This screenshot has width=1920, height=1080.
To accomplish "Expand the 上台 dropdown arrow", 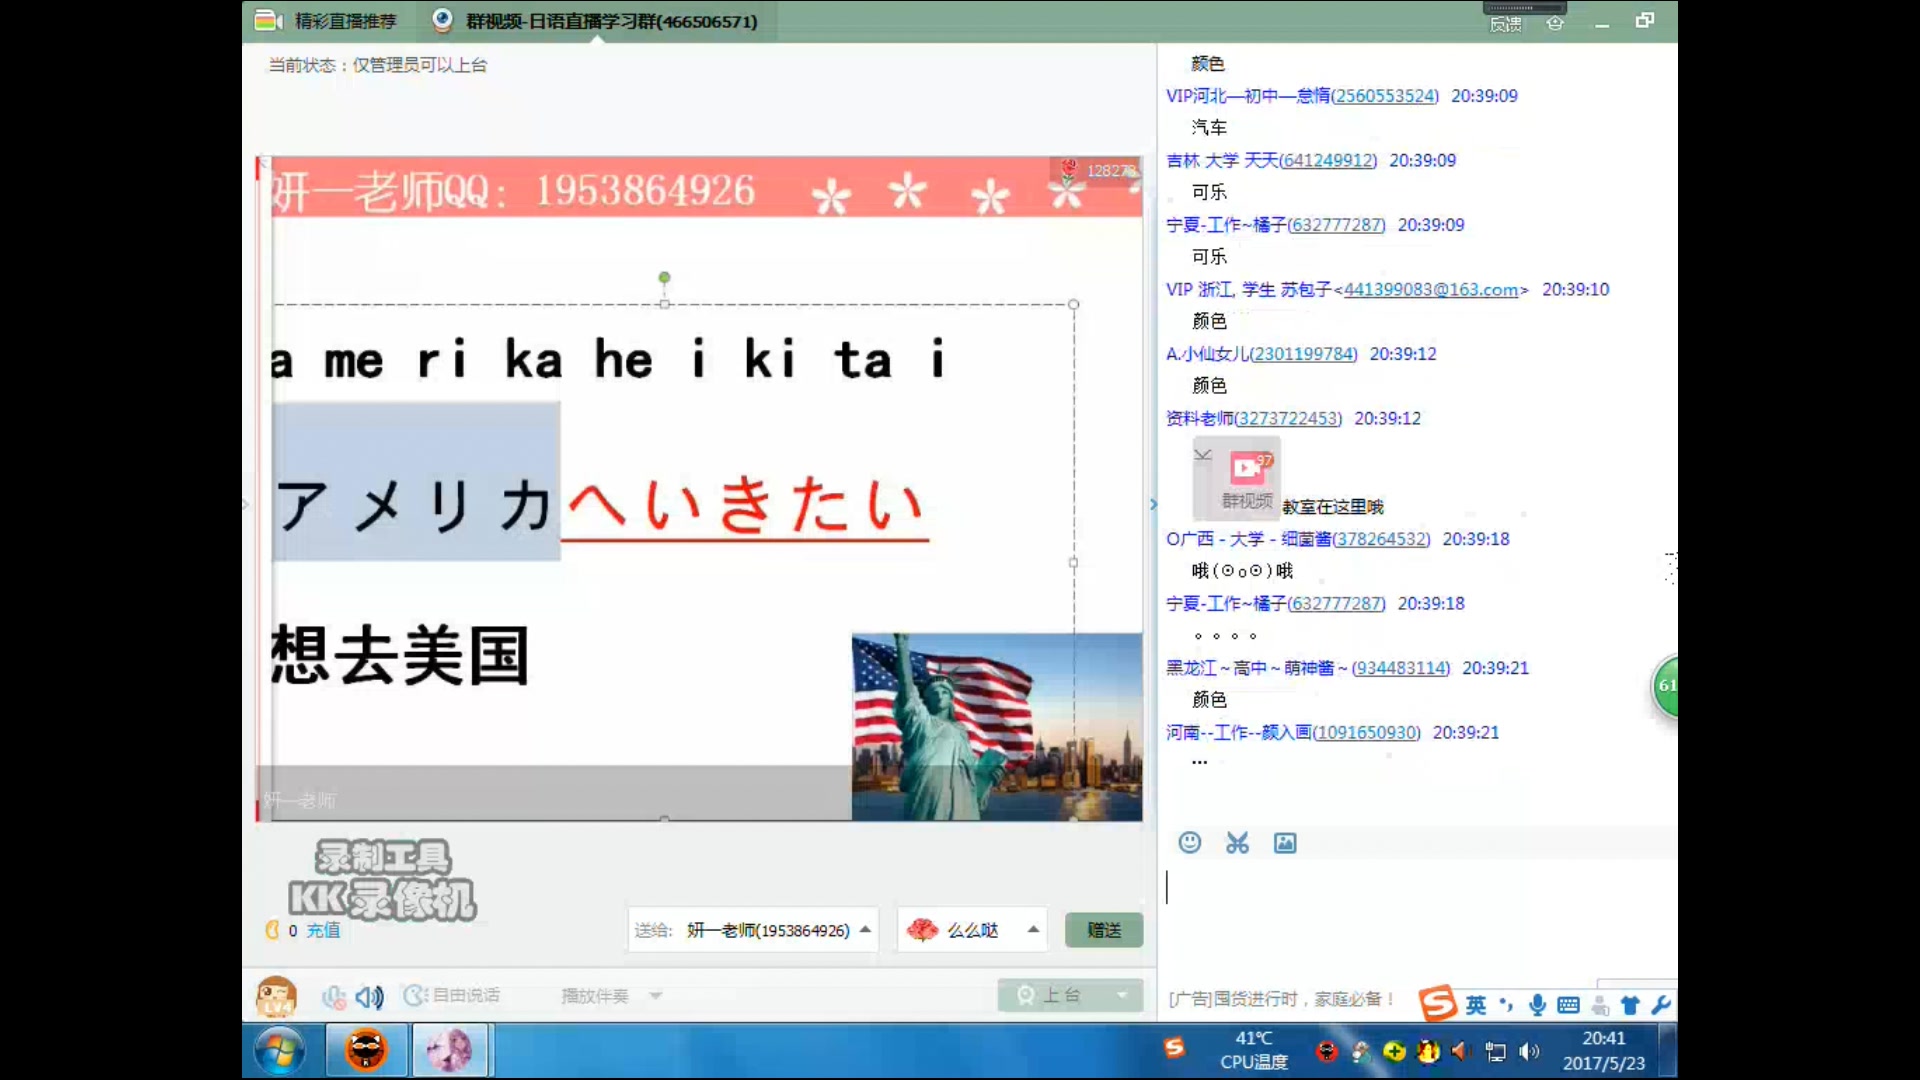I will tap(1122, 995).
